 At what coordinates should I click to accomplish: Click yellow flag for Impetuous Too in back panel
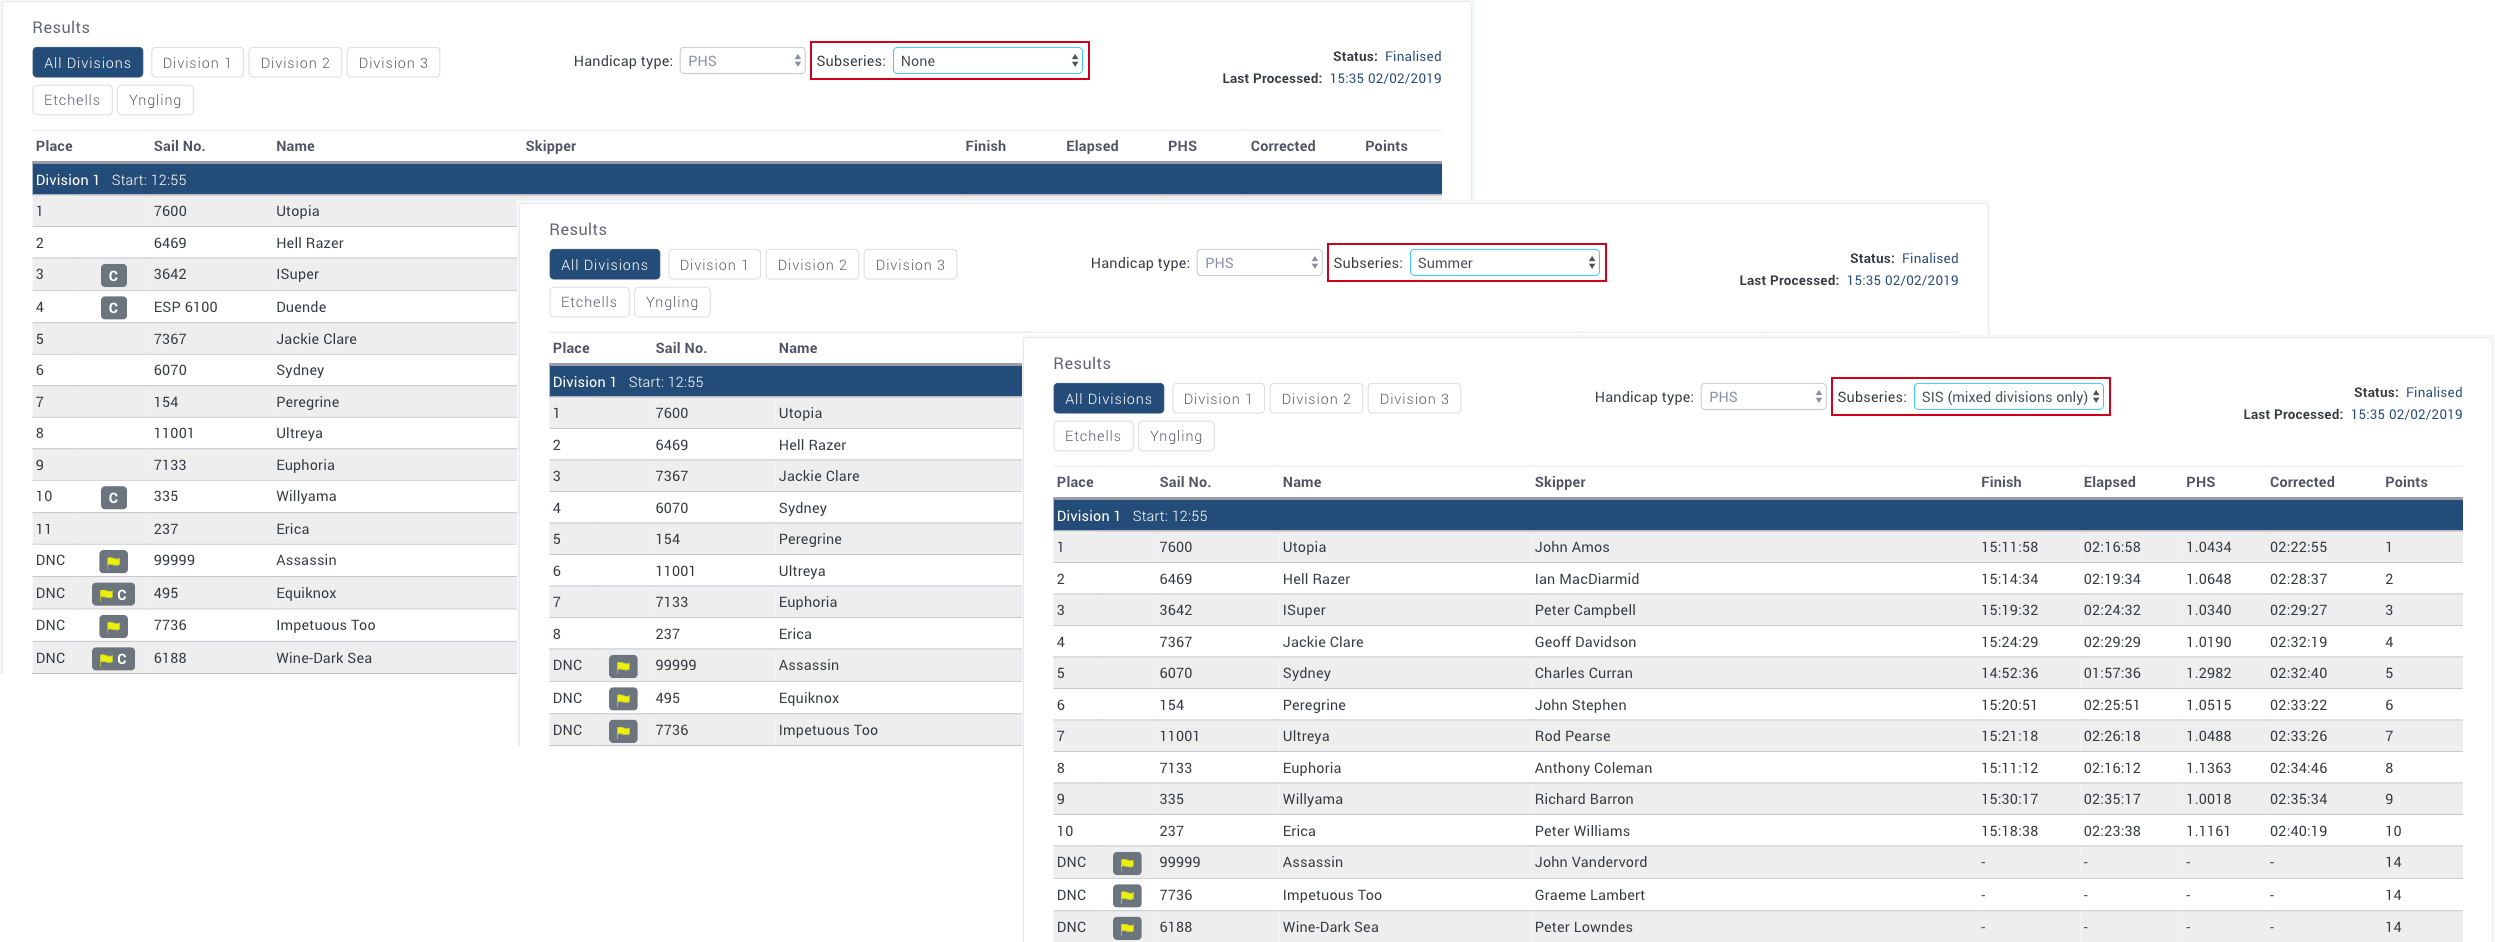click(x=113, y=626)
